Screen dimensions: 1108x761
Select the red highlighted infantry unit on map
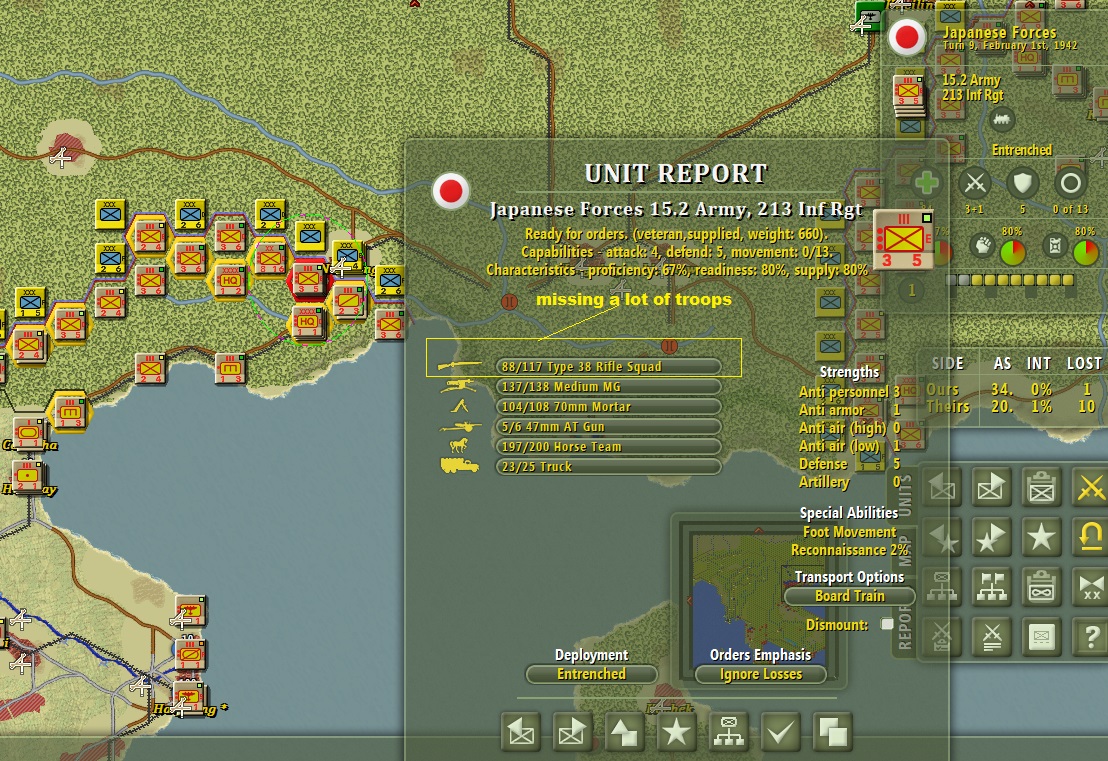(308, 278)
